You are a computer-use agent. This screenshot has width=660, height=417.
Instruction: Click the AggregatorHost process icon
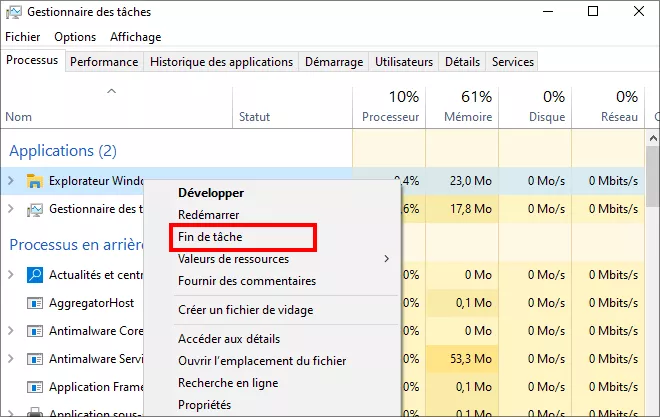[35, 303]
